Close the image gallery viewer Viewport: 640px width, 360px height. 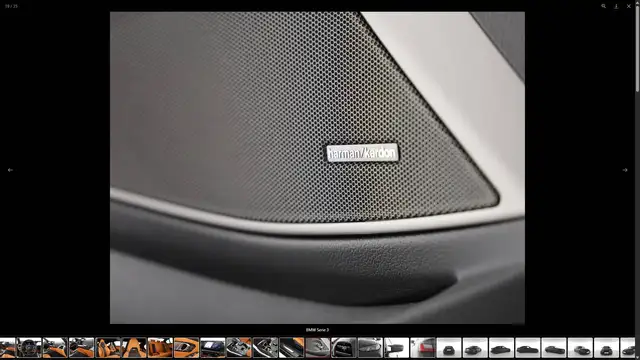[x=629, y=6]
